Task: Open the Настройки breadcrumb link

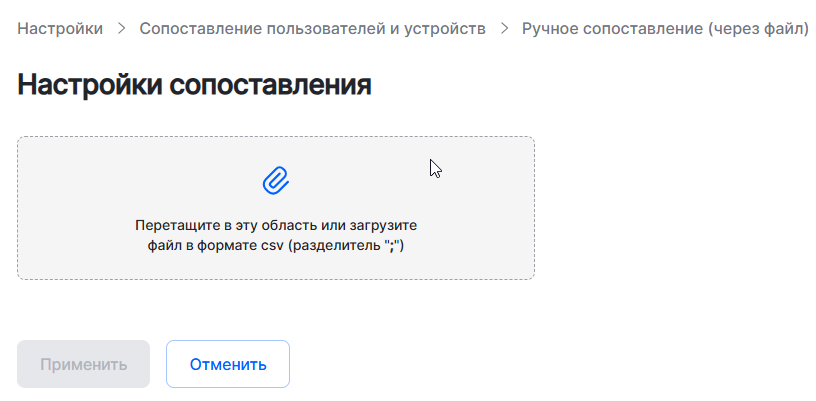Action: point(60,29)
